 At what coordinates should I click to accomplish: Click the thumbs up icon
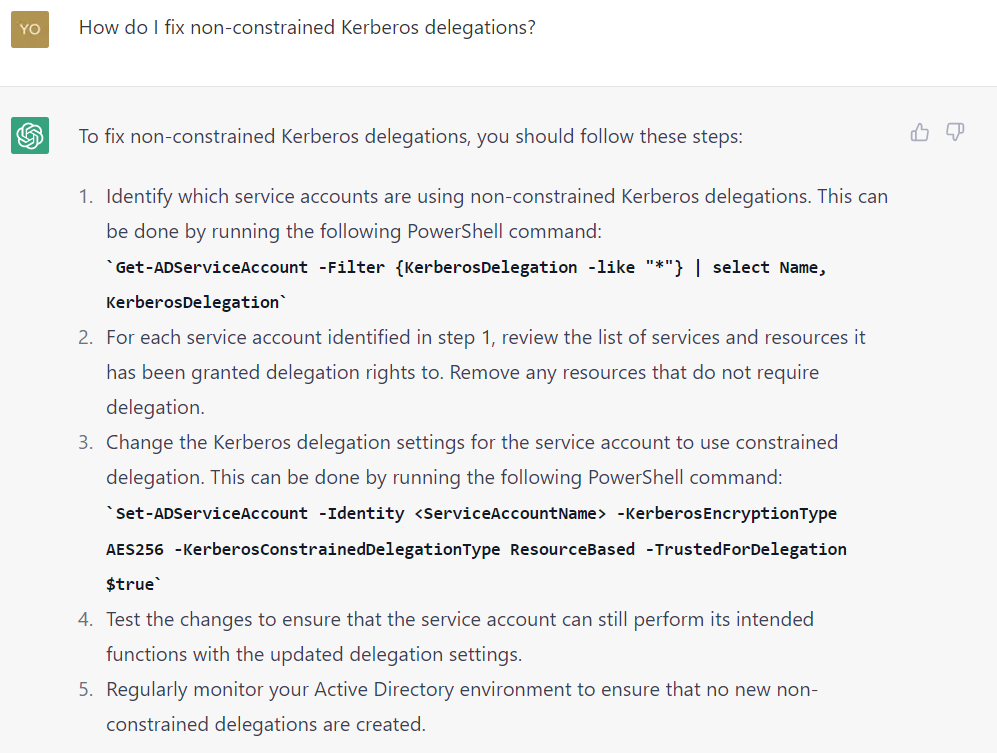click(x=920, y=133)
